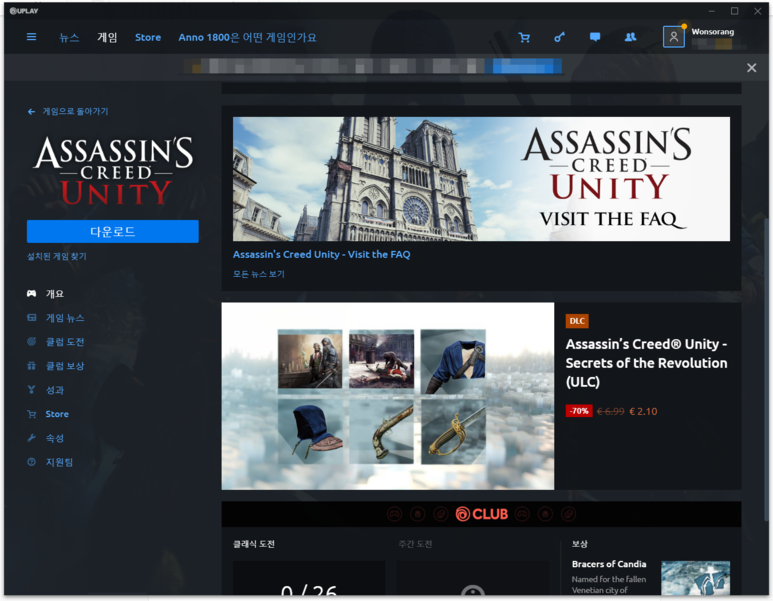Maximize the Uplay window
The width and height of the screenshot is (773, 601).
tap(735, 11)
